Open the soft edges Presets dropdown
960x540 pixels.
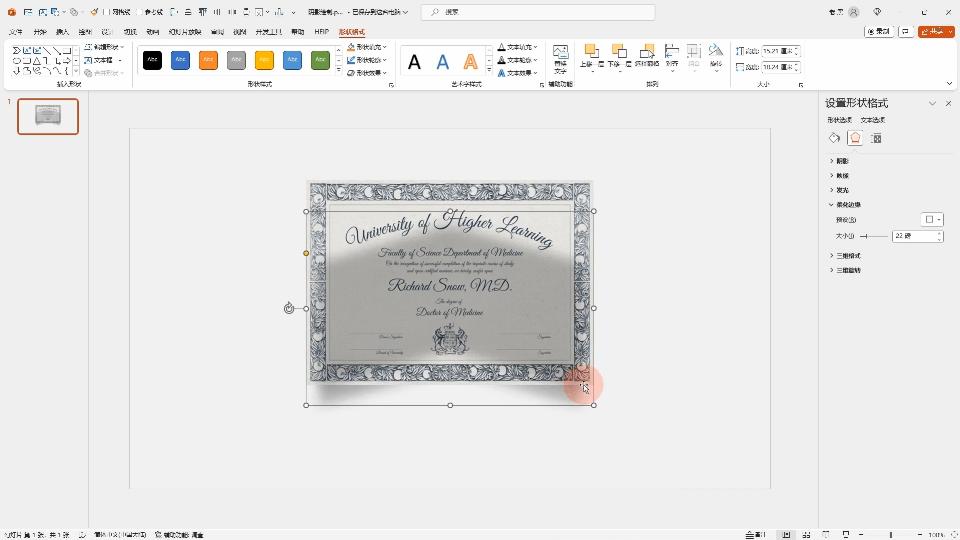click(x=932, y=220)
